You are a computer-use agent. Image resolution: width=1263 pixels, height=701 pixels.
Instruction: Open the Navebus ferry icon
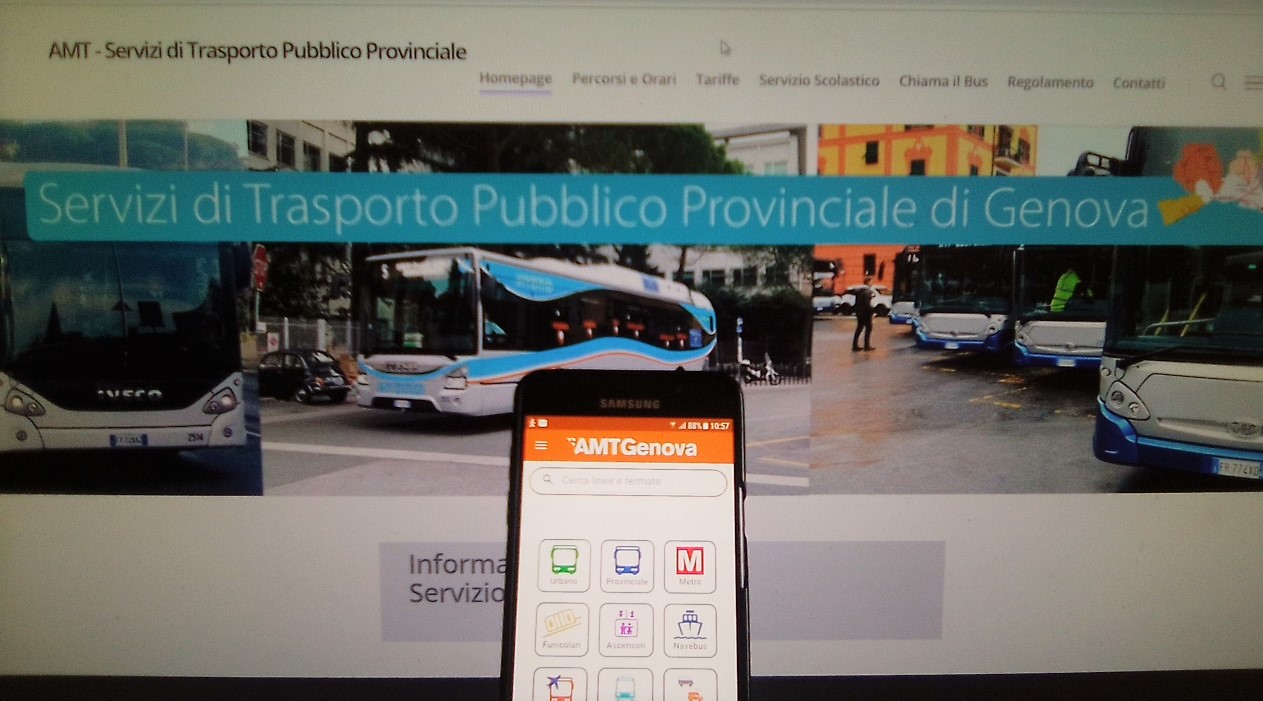click(690, 629)
